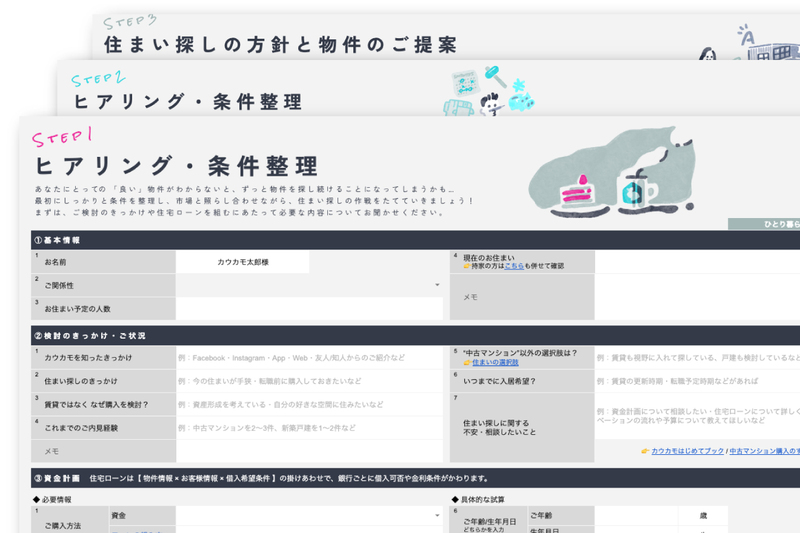Viewport: 800px width, 533px height.
Task: Click the ご年齢/生年月日 label cell
Action: [x=489, y=521]
